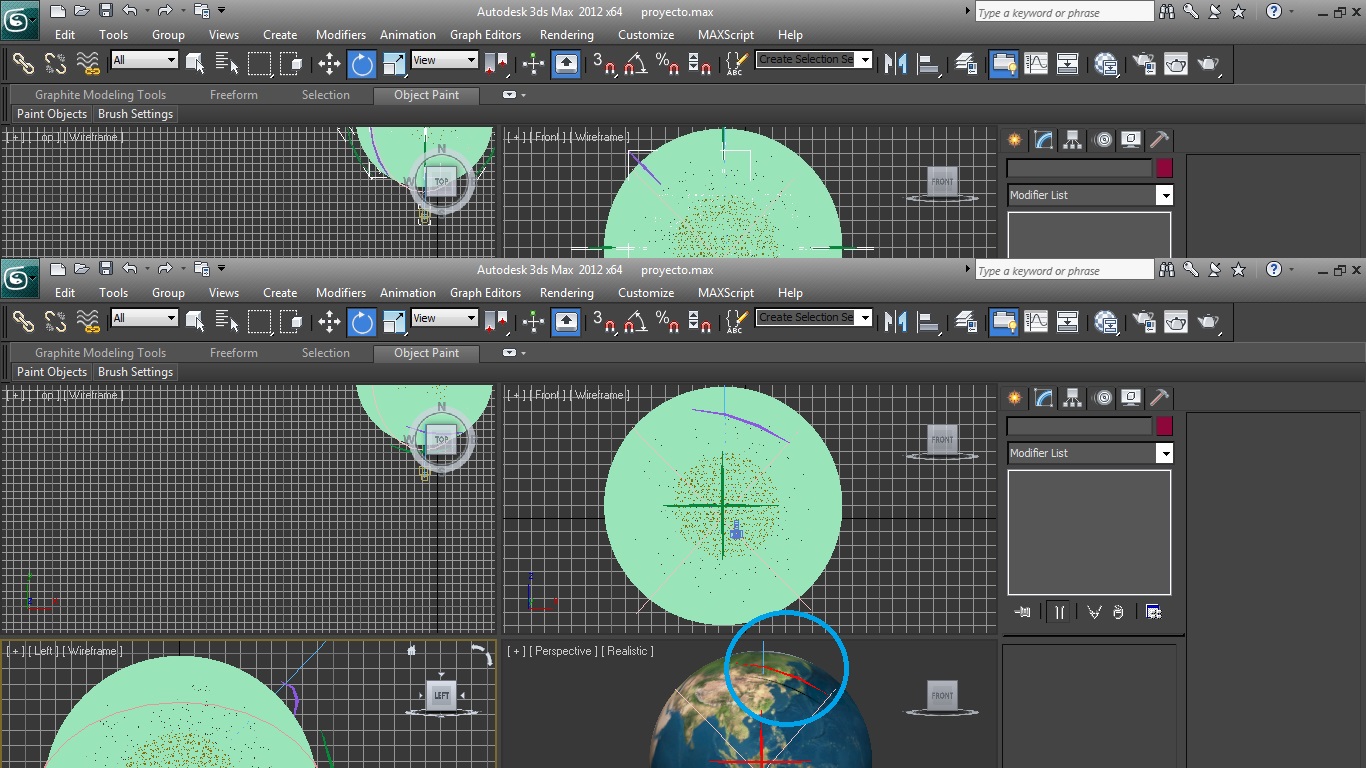The width and height of the screenshot is (1366, 768).
Task: Open Rendered Frame Window in lower window toolbar
Action: pyautogui.click(x=1176, y=321)
